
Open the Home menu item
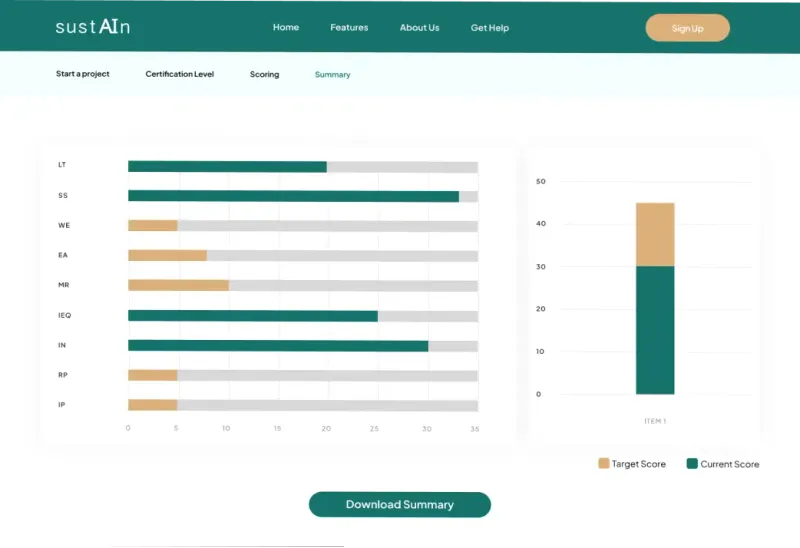pyautogui.click(x=286, y=28)
